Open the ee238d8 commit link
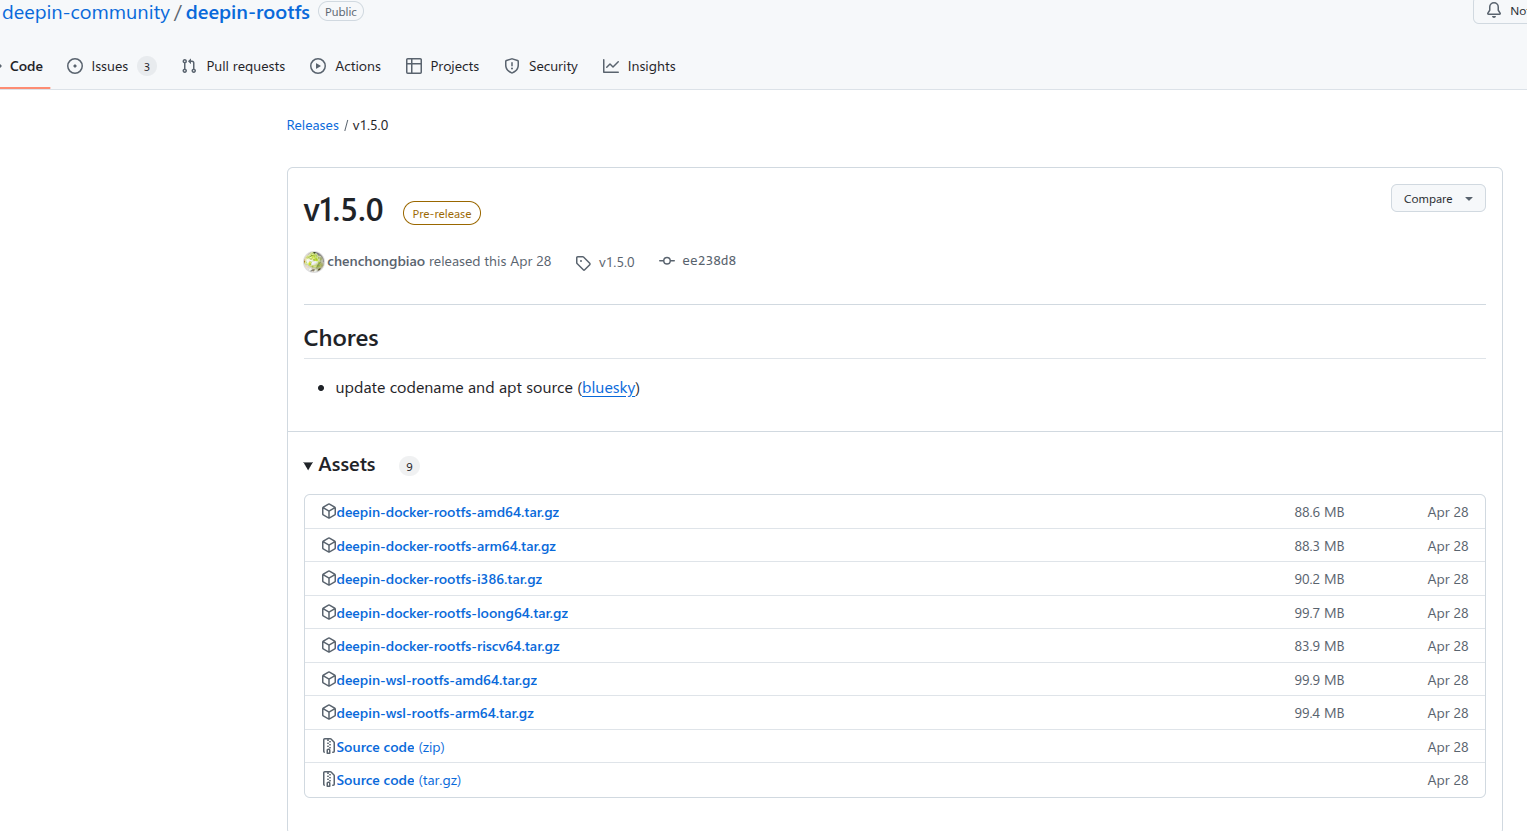The image size is (1527, 831). tap(709, 261)
